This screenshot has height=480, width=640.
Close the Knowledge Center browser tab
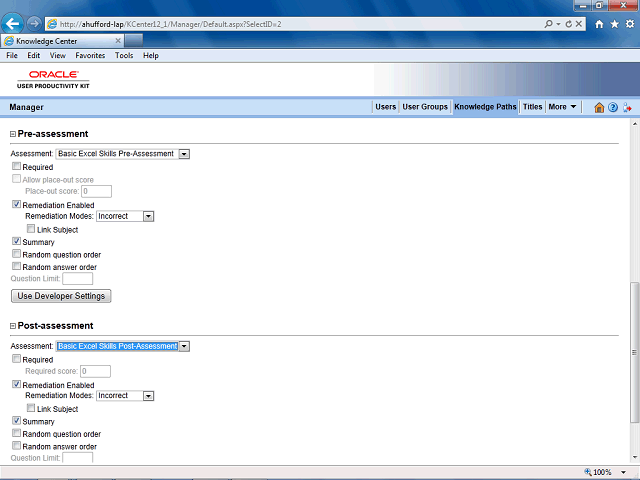click(118, 41)
